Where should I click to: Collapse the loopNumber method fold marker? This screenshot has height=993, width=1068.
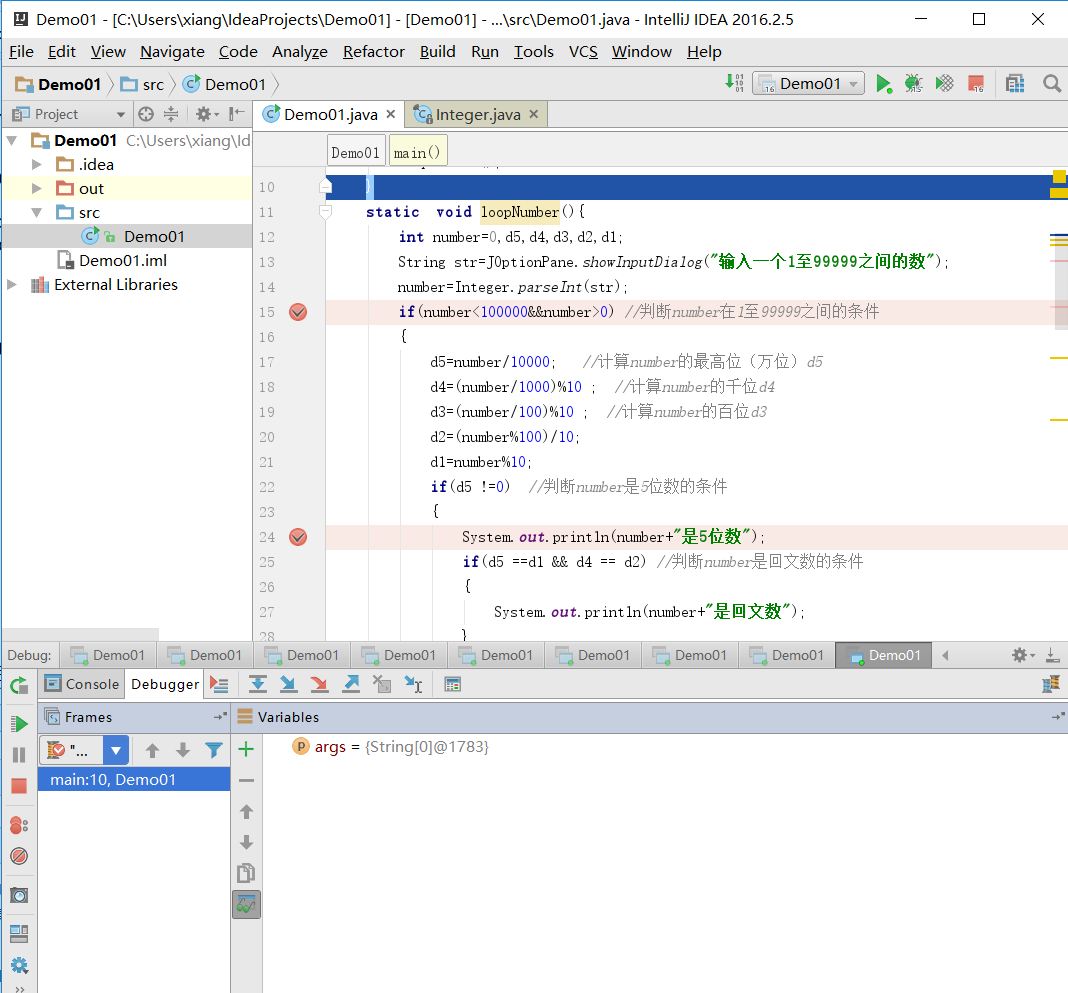pos(326,212)
